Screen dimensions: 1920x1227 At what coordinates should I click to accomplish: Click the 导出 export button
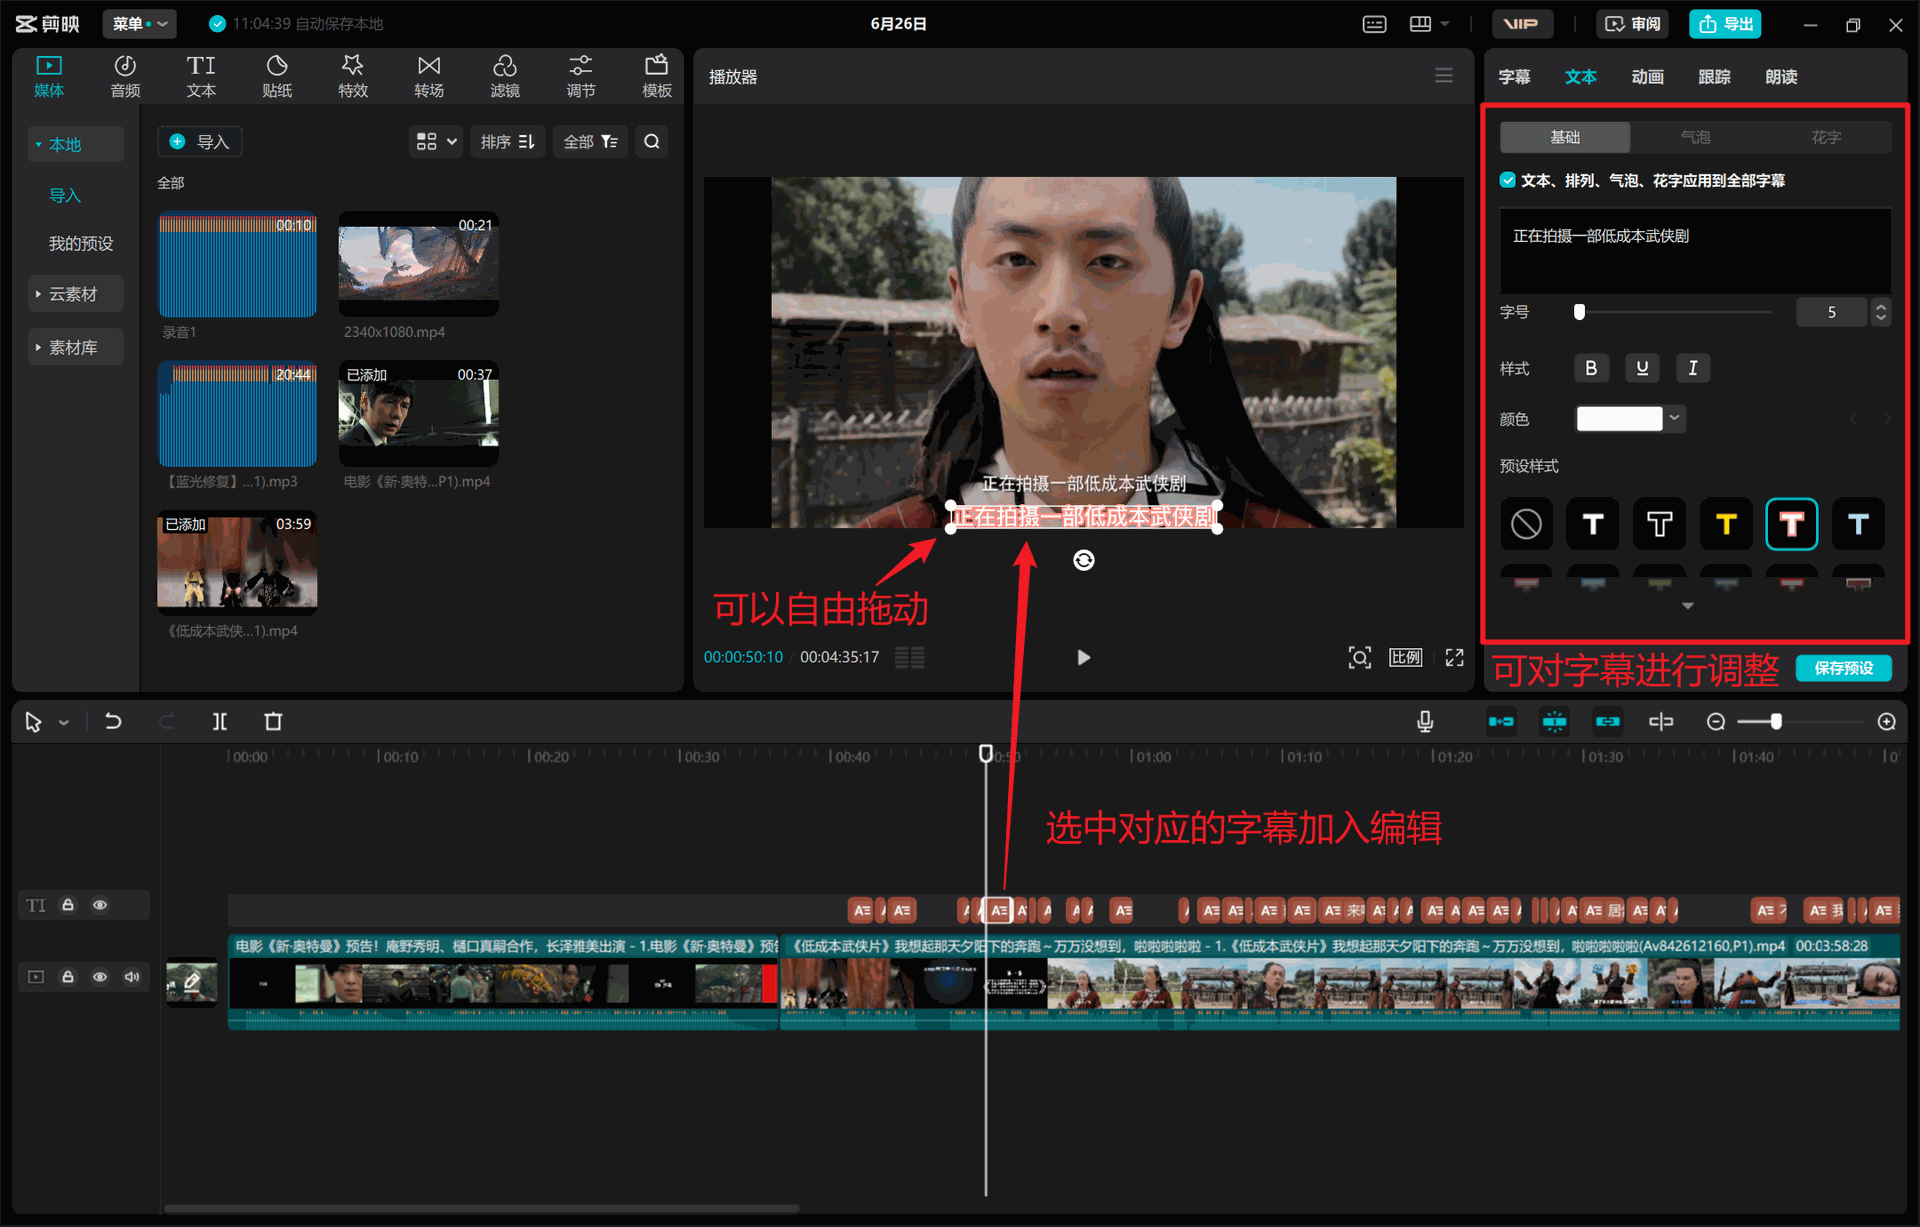1726,24
